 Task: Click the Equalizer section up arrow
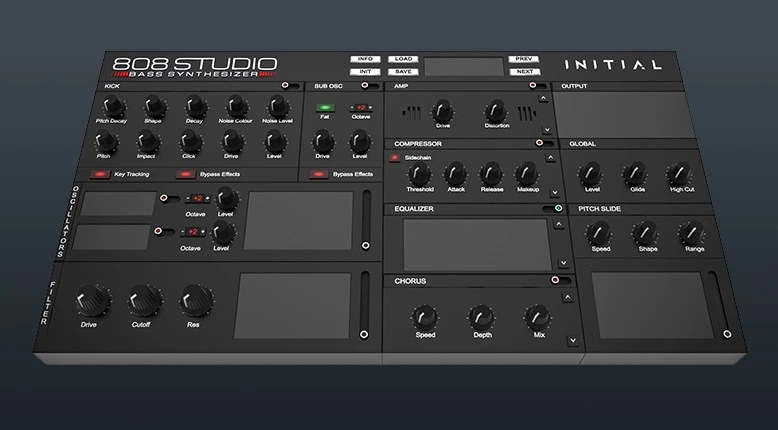[x=559, y=224]
